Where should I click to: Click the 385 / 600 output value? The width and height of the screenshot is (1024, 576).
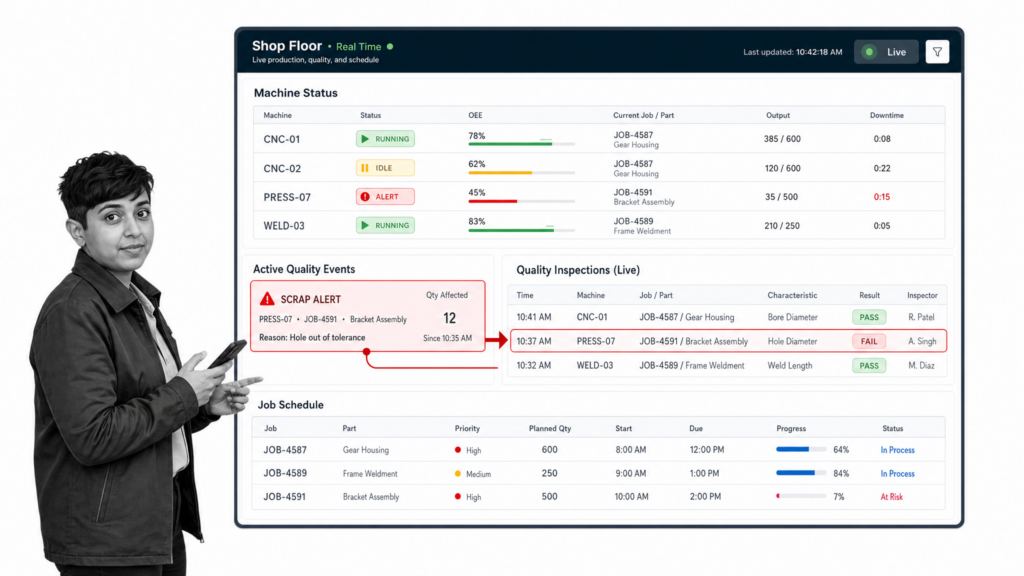click(782, 138)
